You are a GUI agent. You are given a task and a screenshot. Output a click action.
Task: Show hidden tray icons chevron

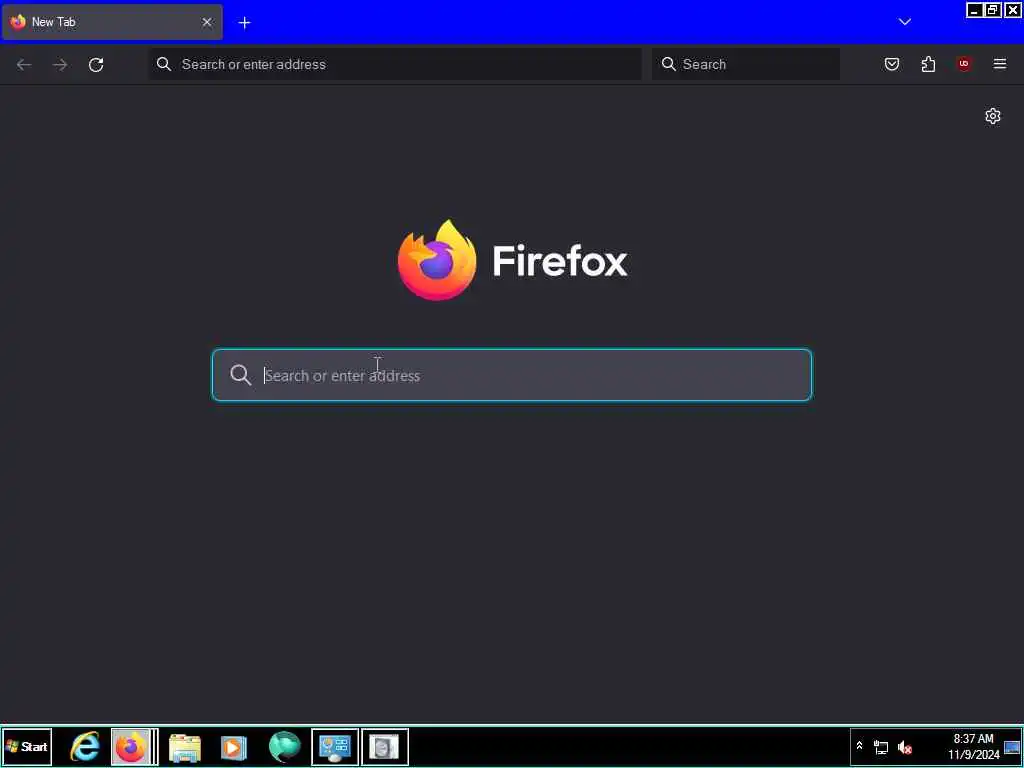[x=859, y=746]
